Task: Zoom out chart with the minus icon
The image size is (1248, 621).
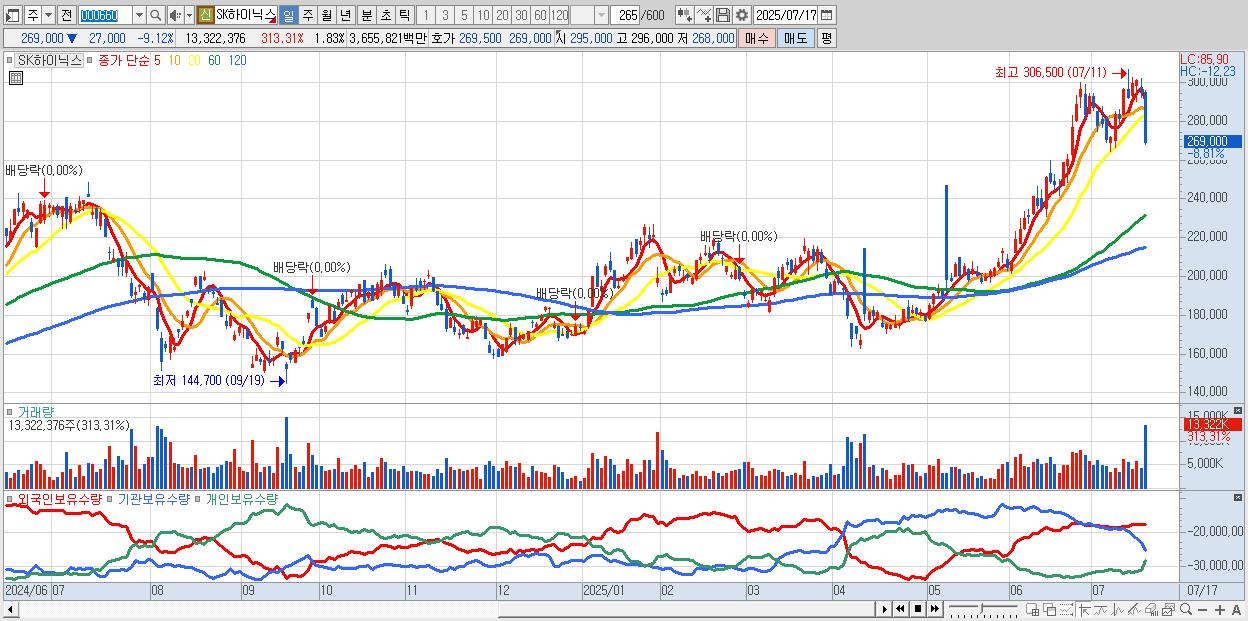Action: pyautogui.click(x=1202, y=609)
